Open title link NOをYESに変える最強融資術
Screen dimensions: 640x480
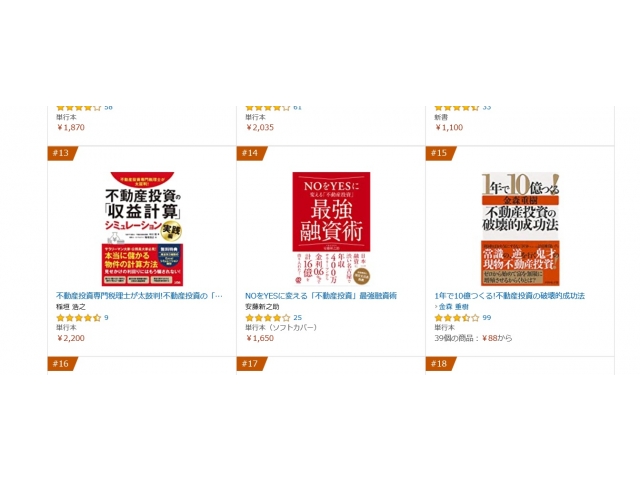click(321, 296)
